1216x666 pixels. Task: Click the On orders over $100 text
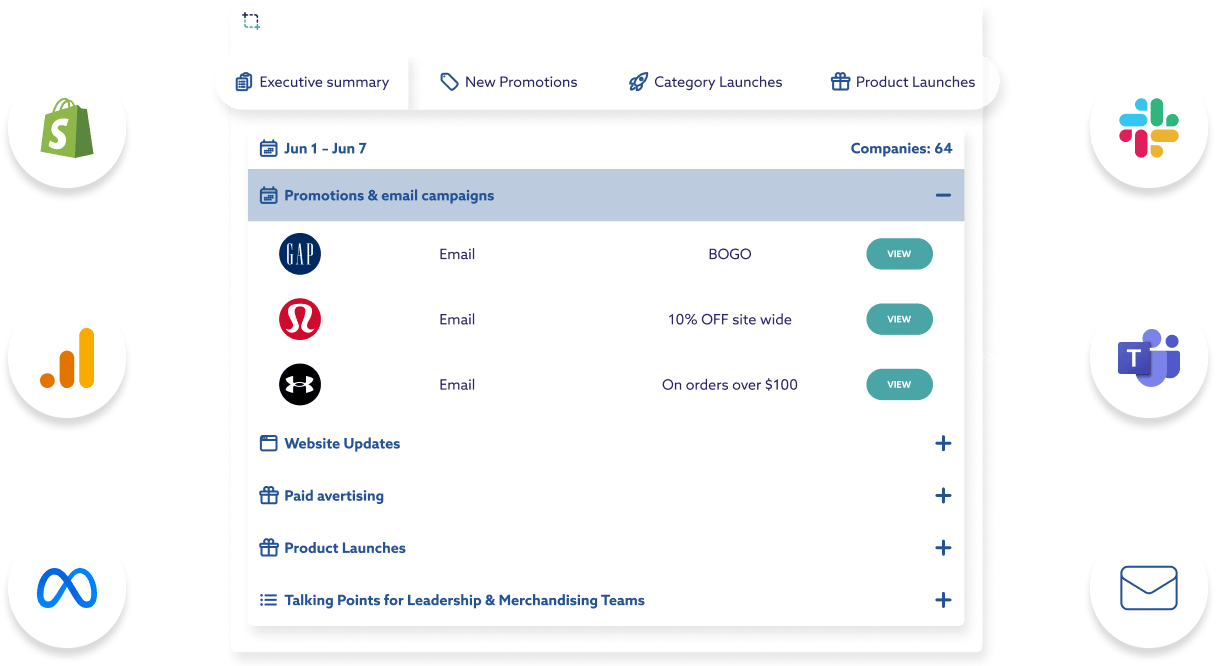coord(730,384)
